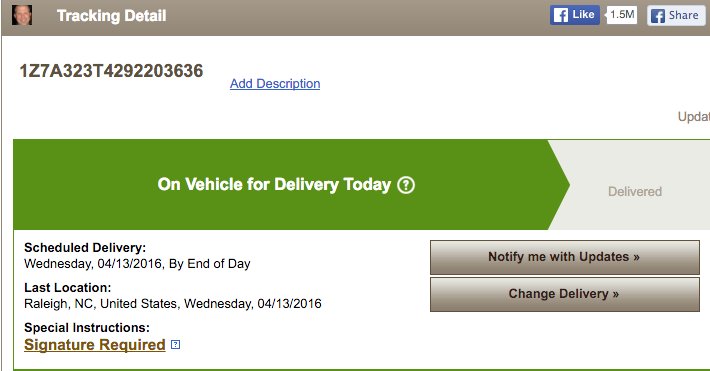Click the help icon beside On Vehicle for Delivery Today

click(x=406, y=185)
